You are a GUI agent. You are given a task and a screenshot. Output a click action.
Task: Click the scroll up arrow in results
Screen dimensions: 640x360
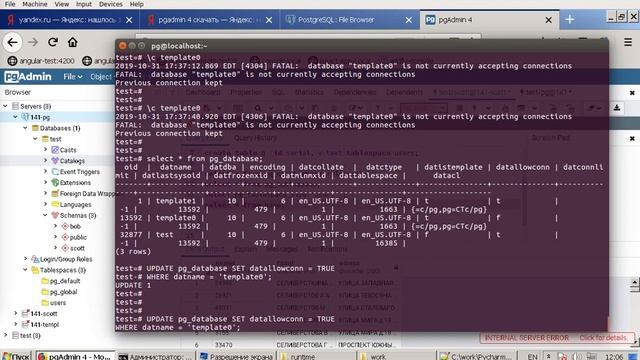click(634, 282)
